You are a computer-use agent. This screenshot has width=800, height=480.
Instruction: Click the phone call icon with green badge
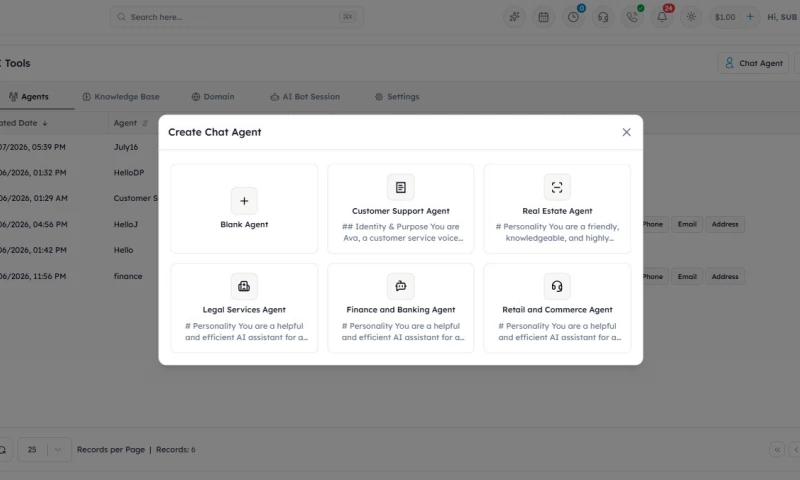point(632,17)
